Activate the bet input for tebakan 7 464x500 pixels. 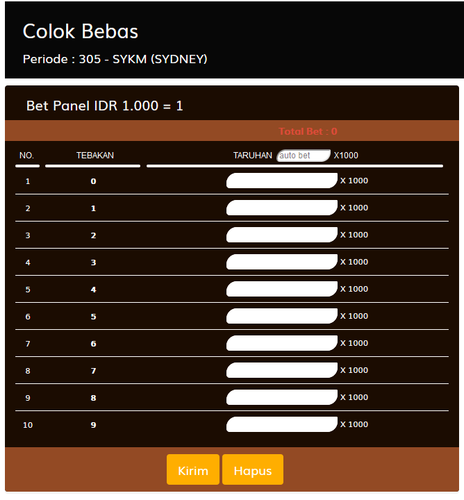click(282, 370)
